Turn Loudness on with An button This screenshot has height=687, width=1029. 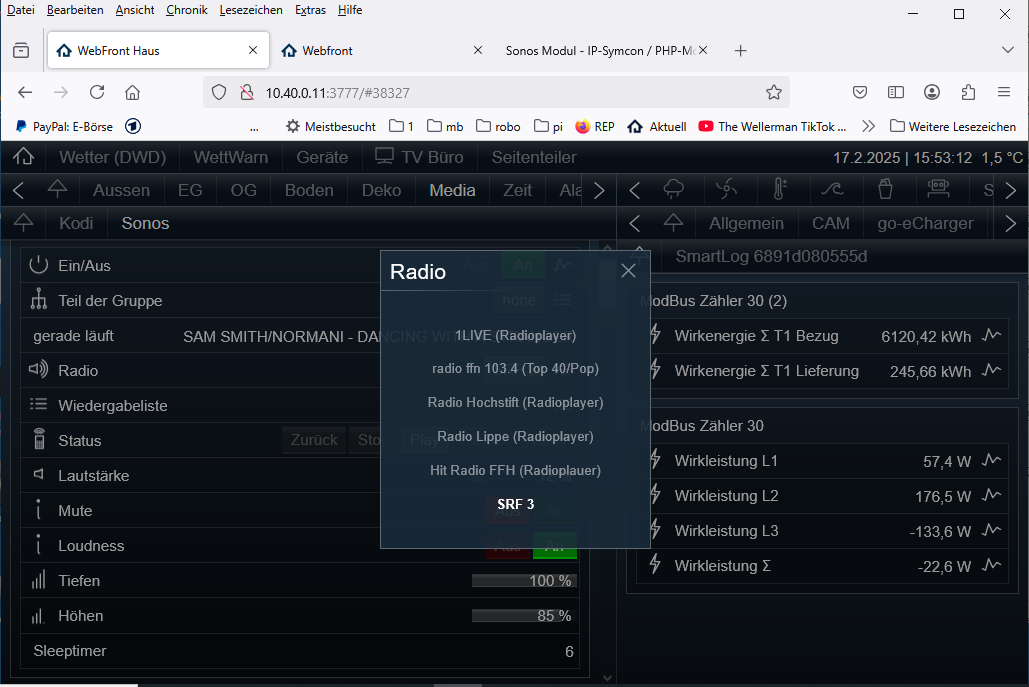tap(555, 546)
